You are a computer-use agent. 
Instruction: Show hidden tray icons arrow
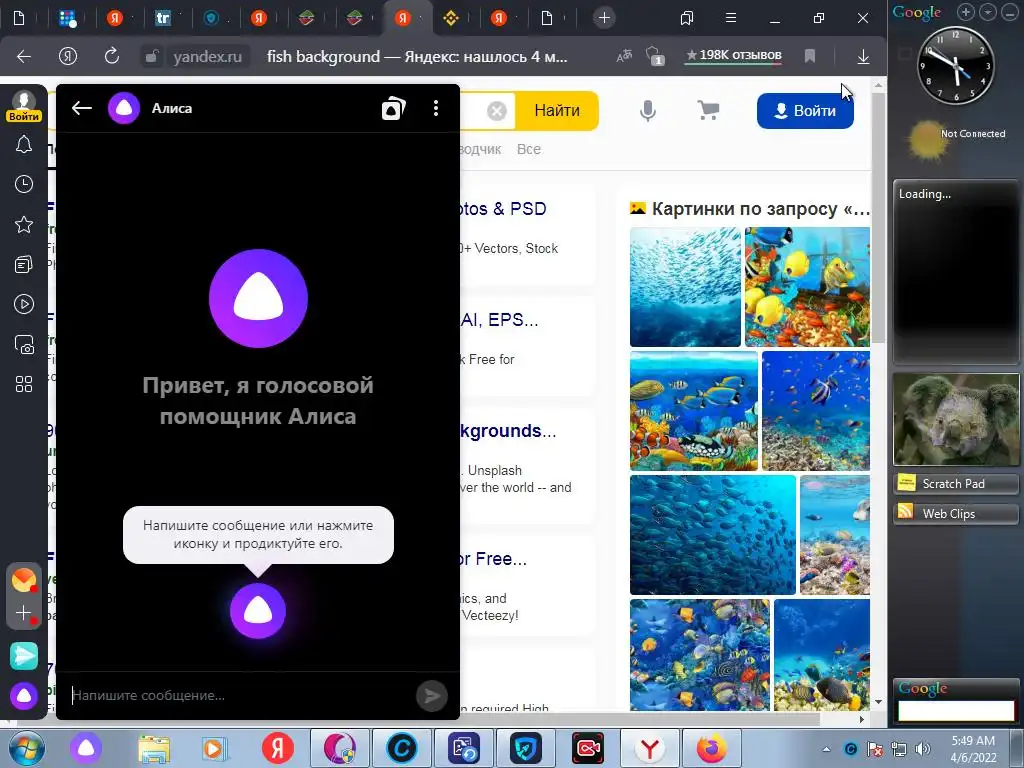[x=826, y=749]
